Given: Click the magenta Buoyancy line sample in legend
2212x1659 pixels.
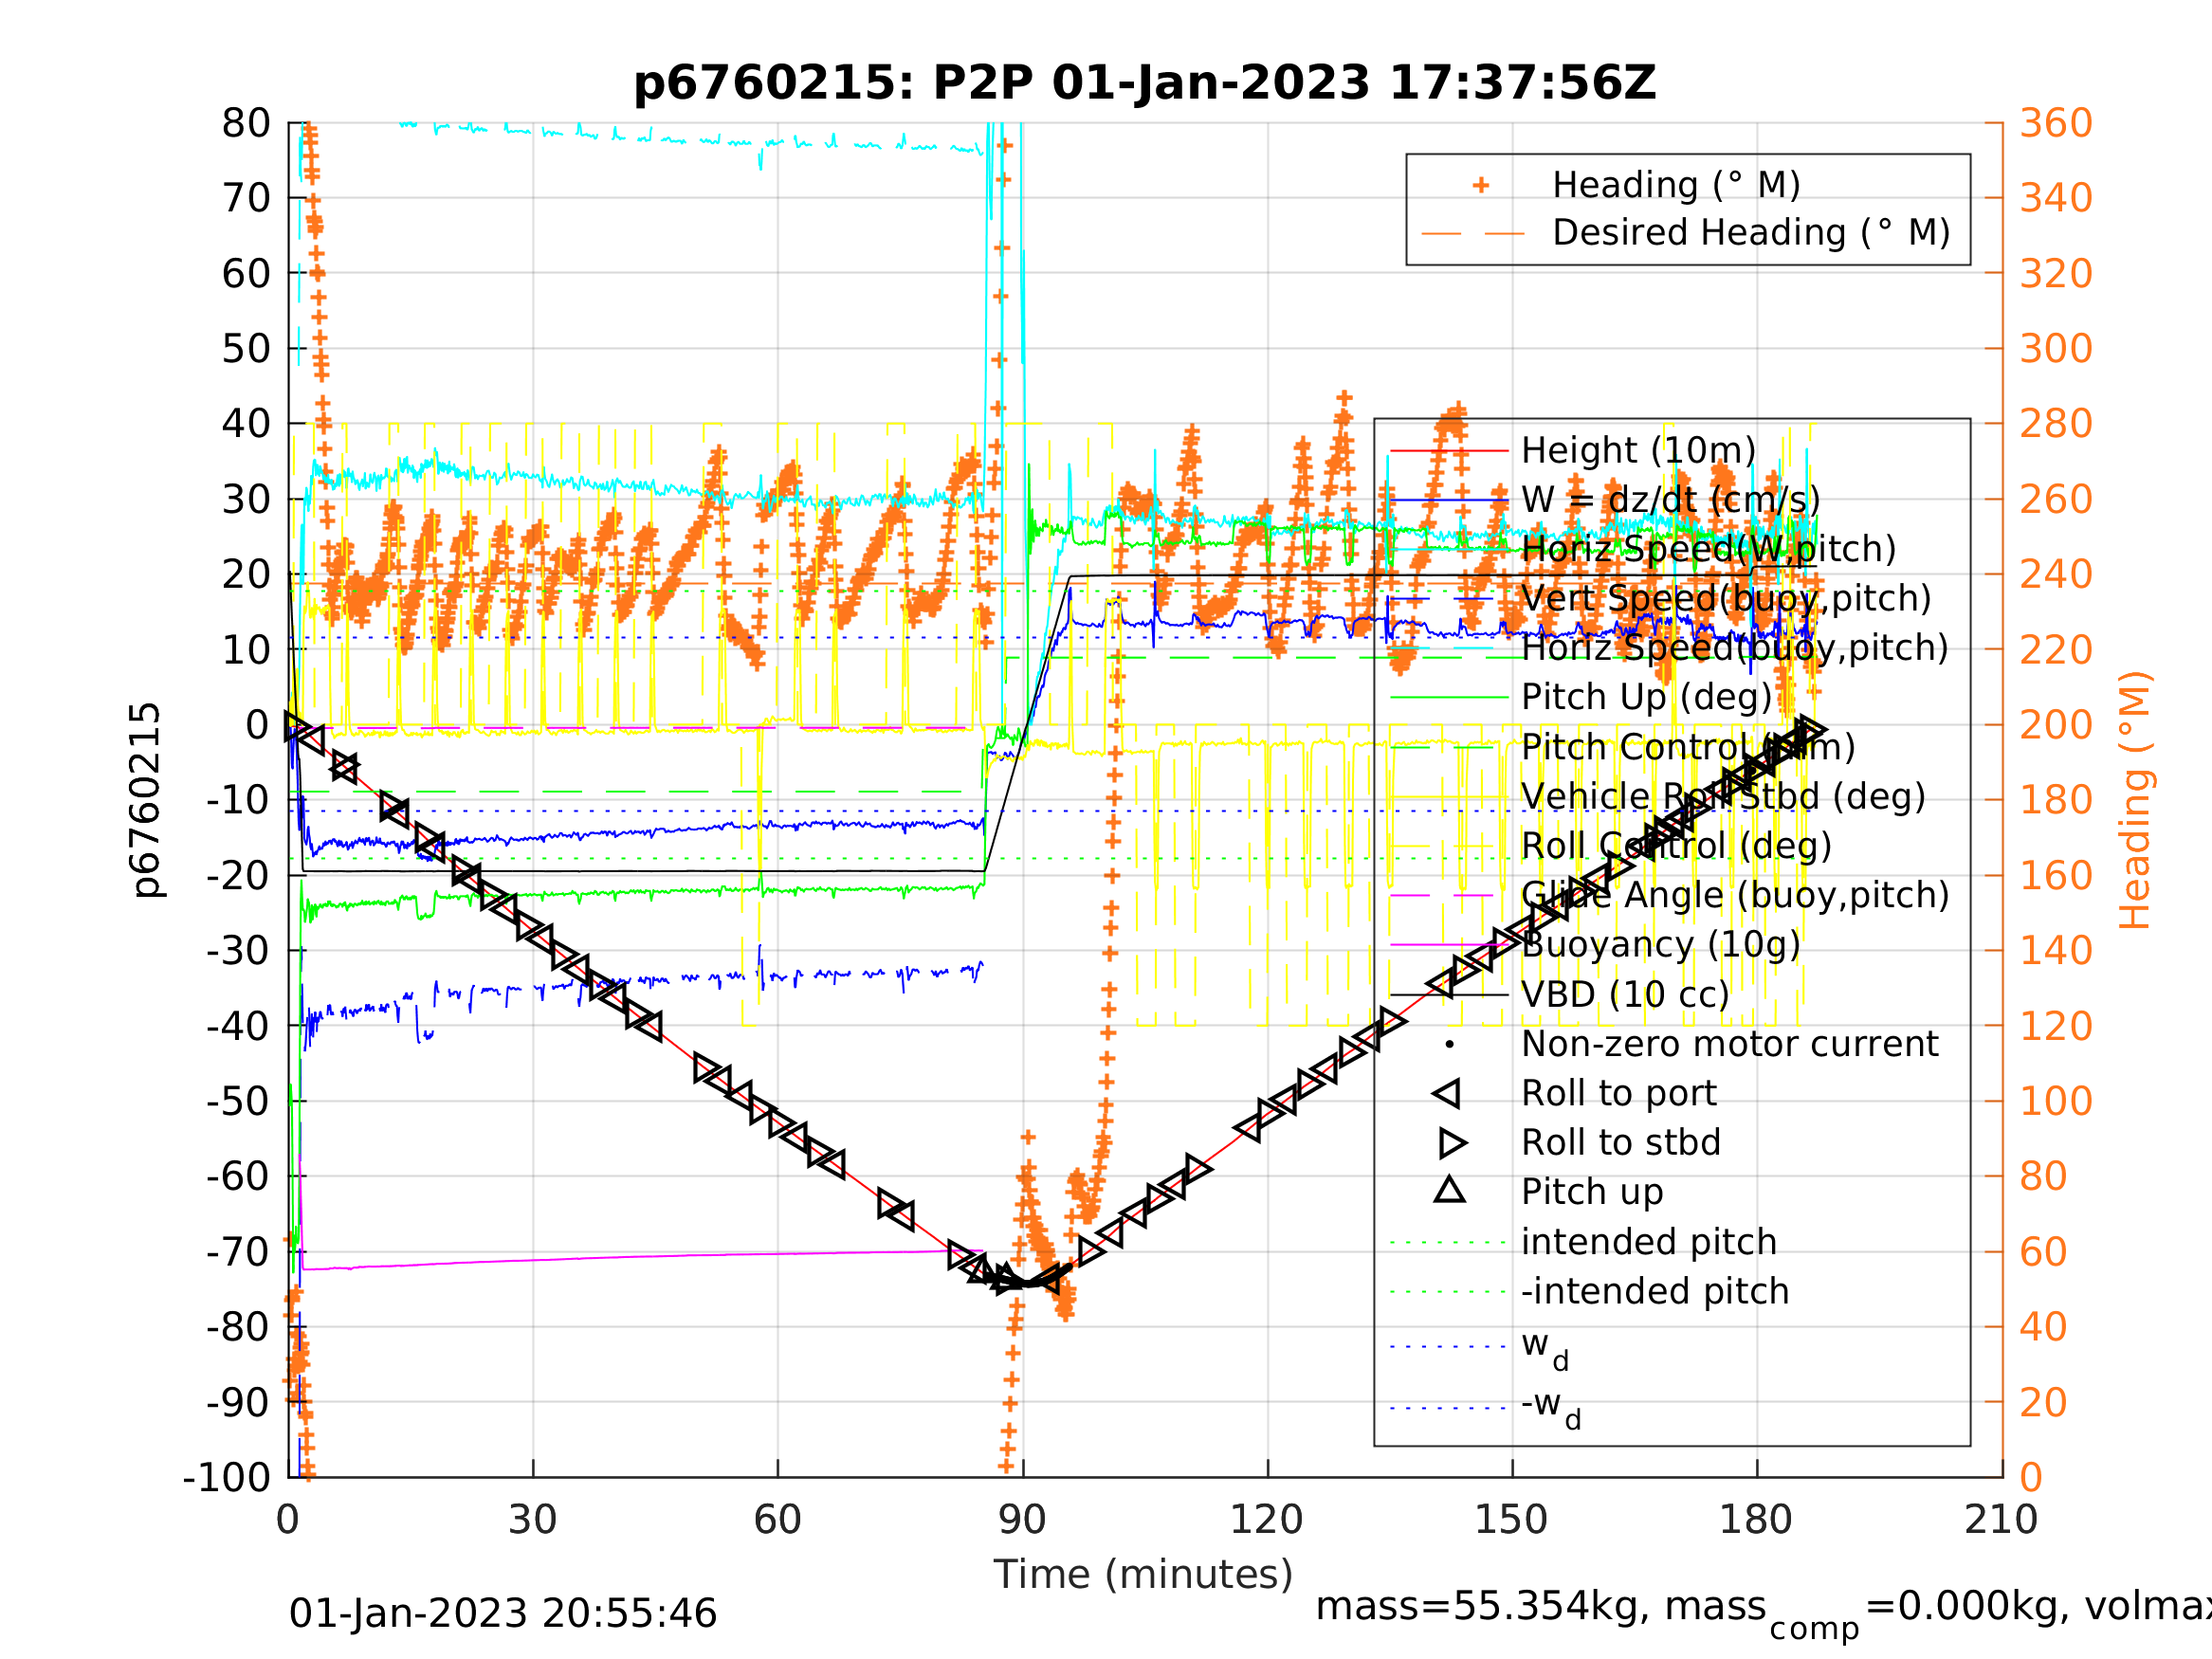Looking at the screenshot, I should click(1450, 944).
